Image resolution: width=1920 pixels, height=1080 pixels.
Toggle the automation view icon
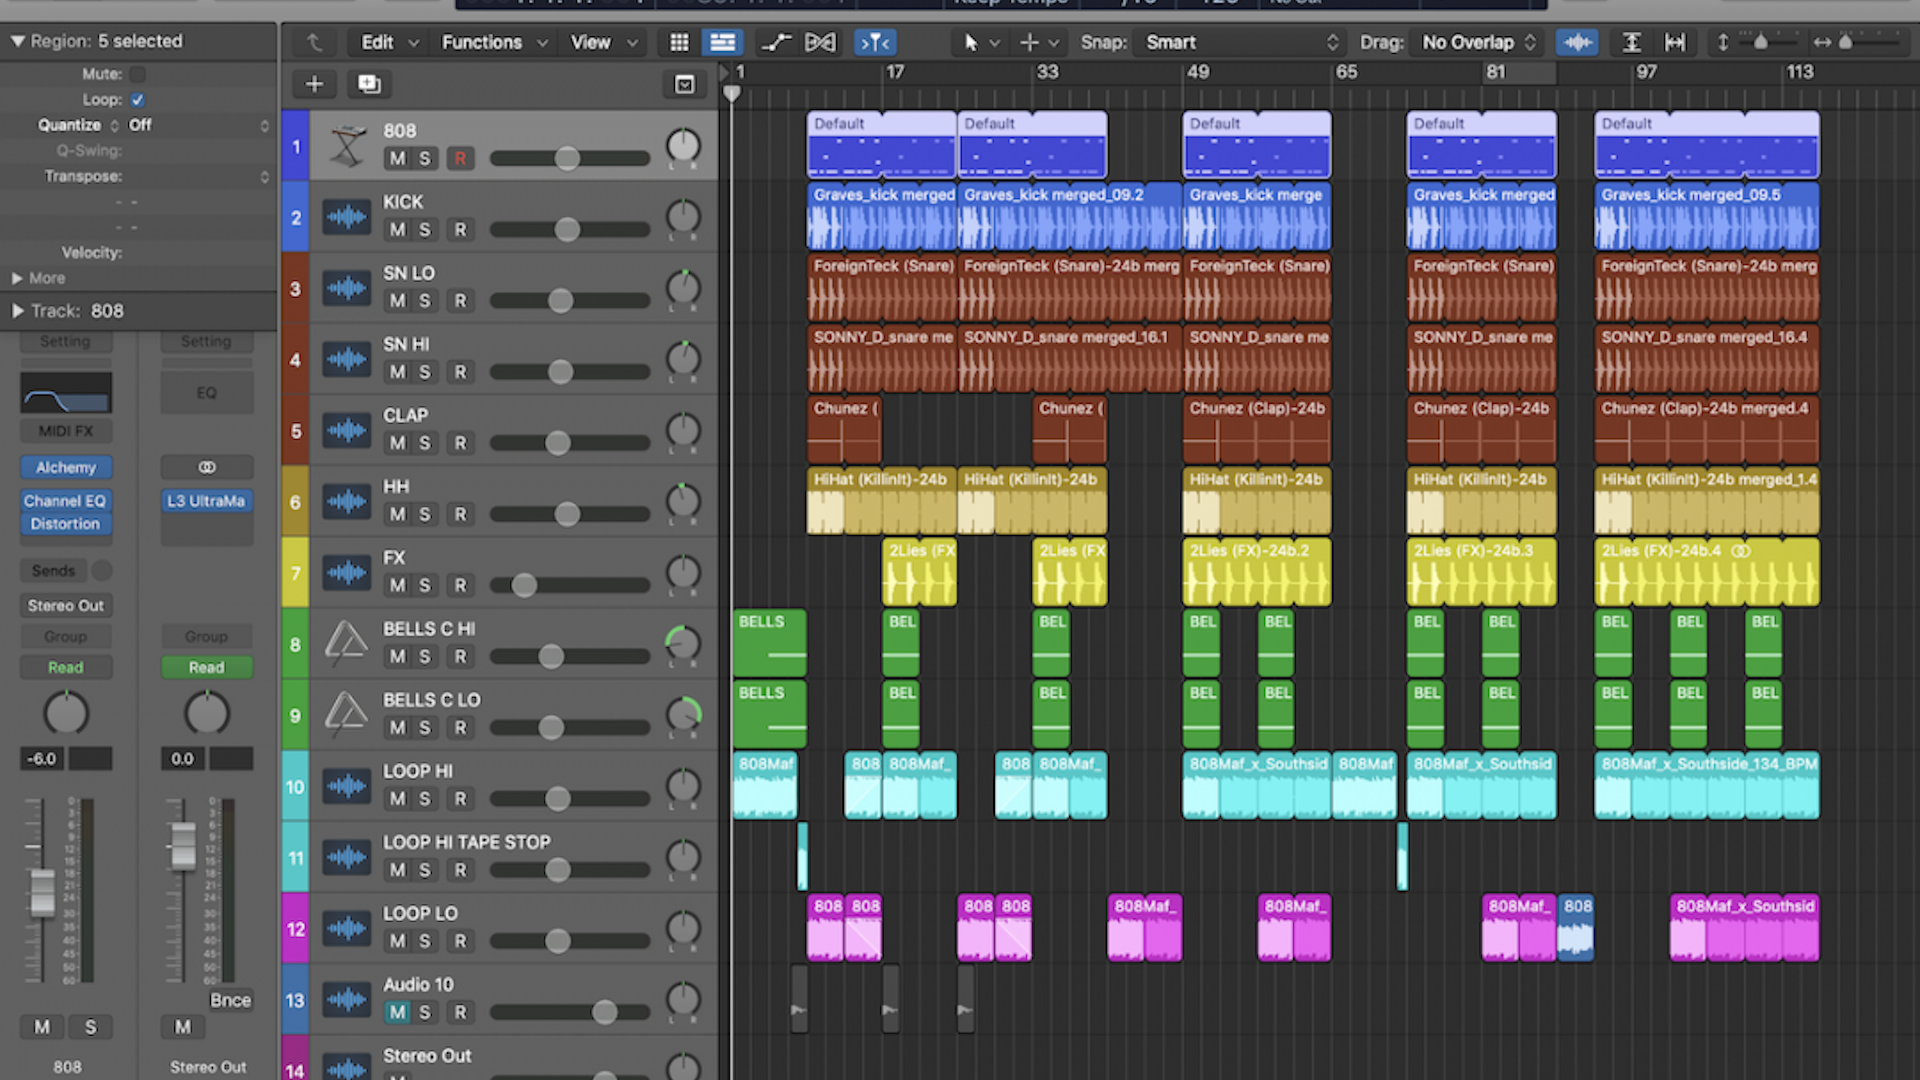point(775,42)
